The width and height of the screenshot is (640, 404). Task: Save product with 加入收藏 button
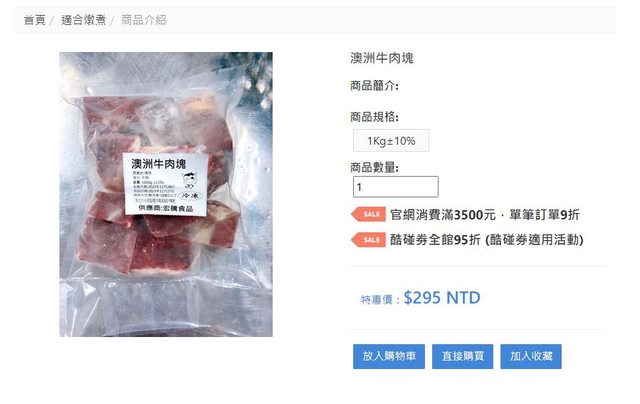tap(531, 356)
